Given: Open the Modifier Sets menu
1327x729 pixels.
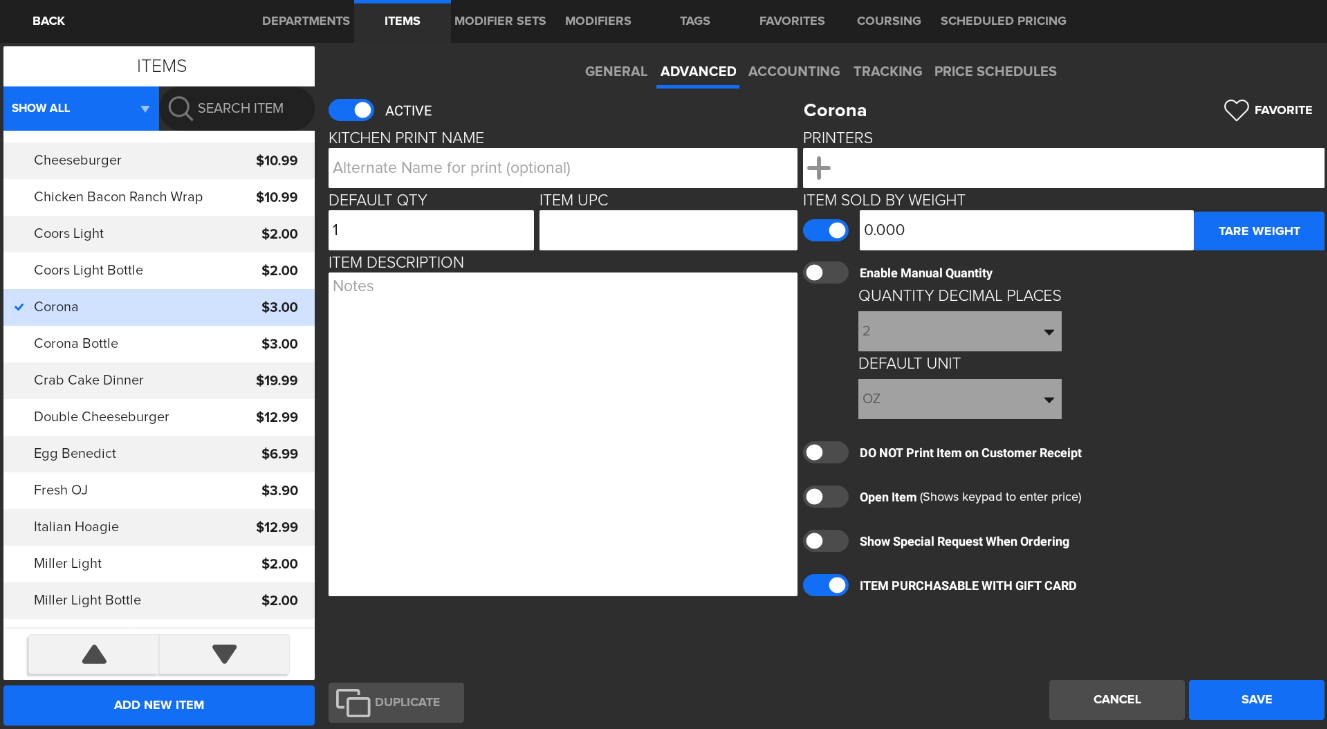Looking at the screenshot, I should [x=500, y=21].
